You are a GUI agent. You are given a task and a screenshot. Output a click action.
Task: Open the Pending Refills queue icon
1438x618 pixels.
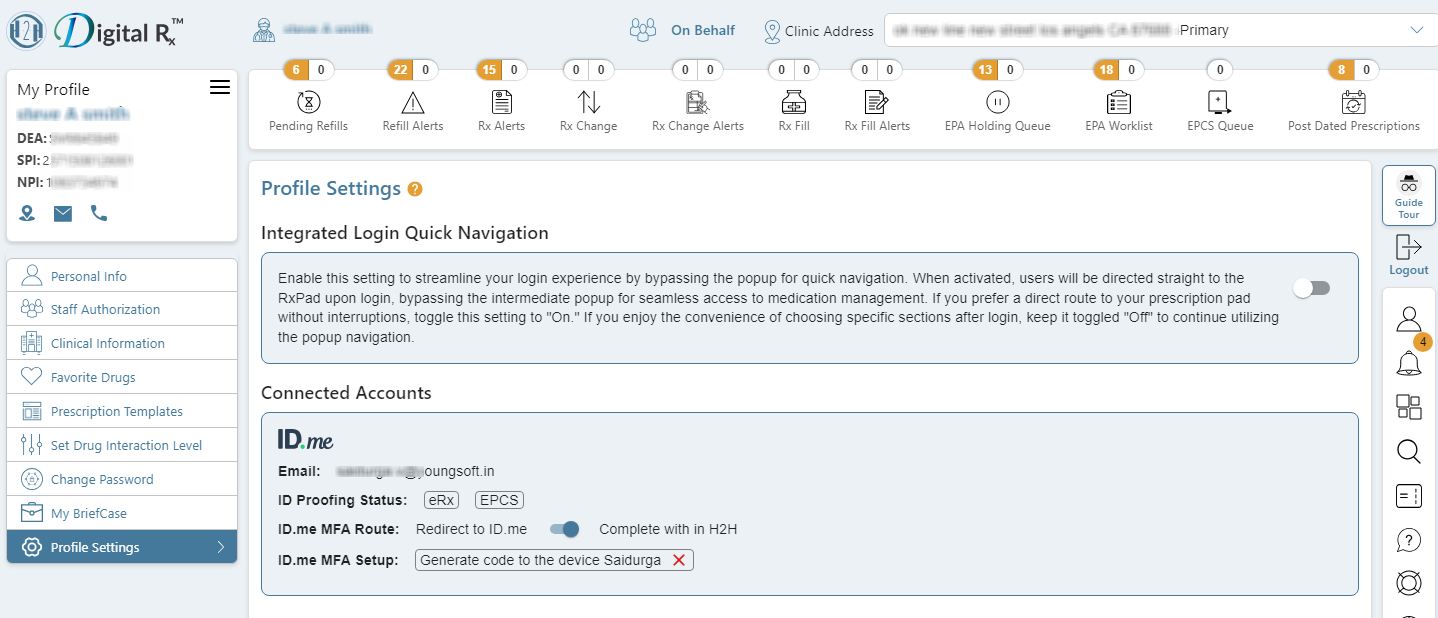coord(309,101)
